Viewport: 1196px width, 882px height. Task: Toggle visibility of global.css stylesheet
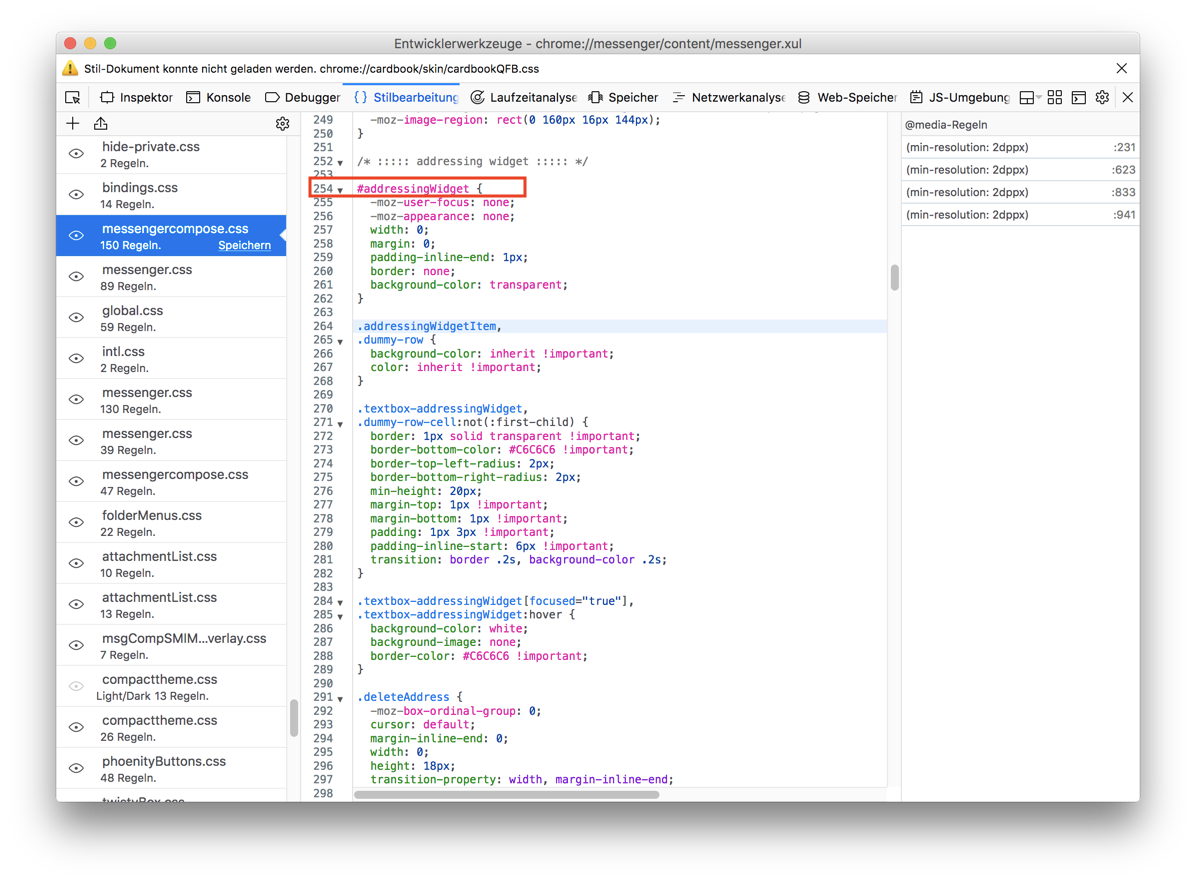(76, 318)
